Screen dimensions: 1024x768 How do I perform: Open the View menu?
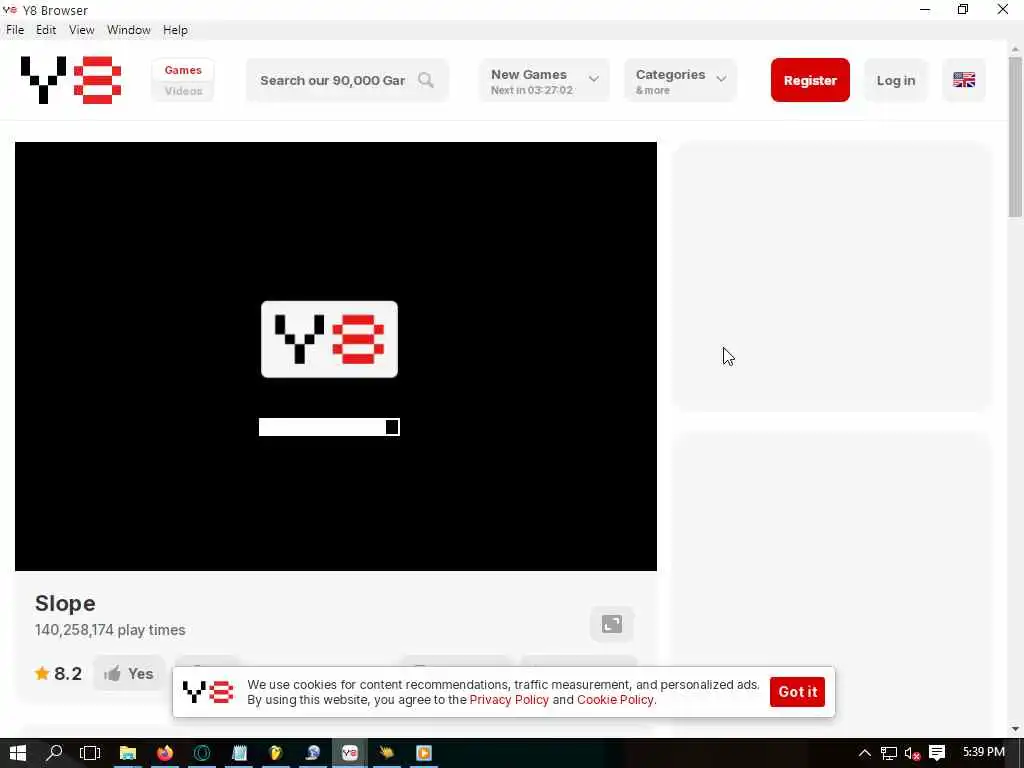point(82,30)
